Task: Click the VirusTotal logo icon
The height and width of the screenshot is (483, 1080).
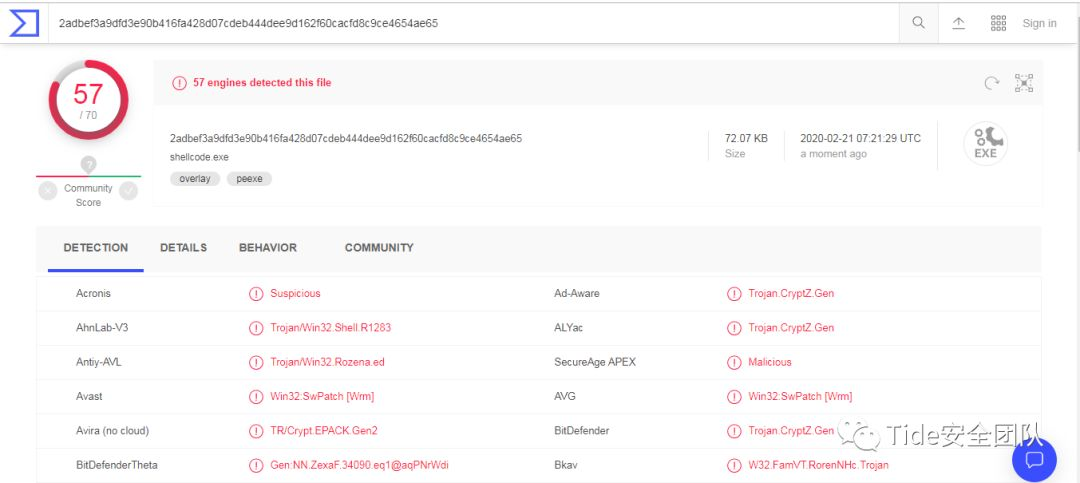Action: (24, 23)
